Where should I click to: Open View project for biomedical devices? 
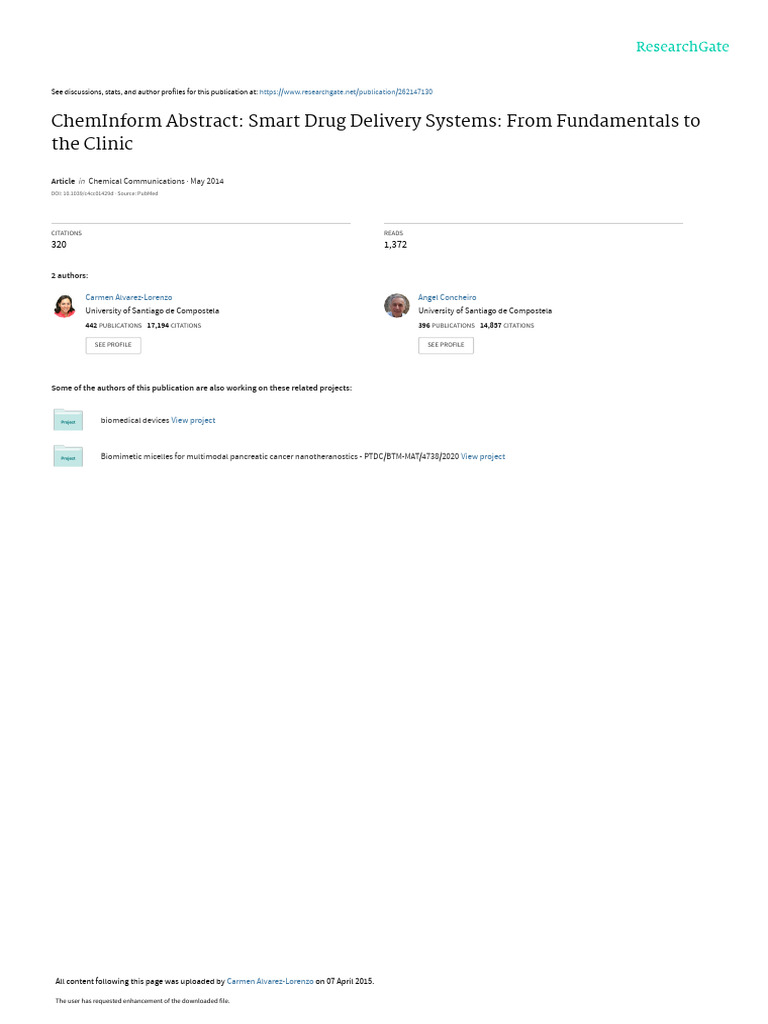tap(193, 421)
